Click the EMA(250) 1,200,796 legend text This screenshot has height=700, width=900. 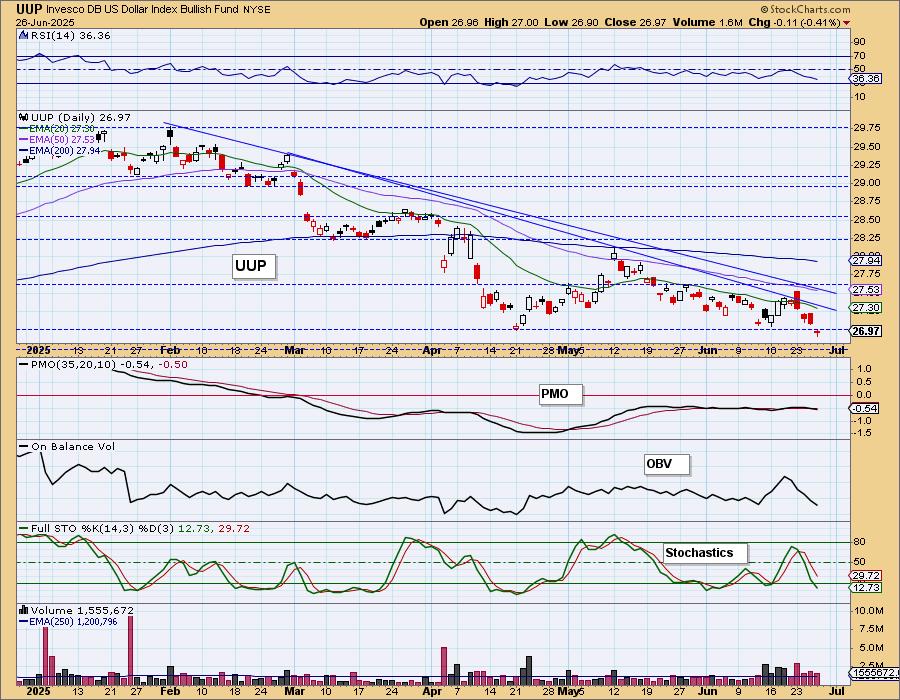(73, 622)
